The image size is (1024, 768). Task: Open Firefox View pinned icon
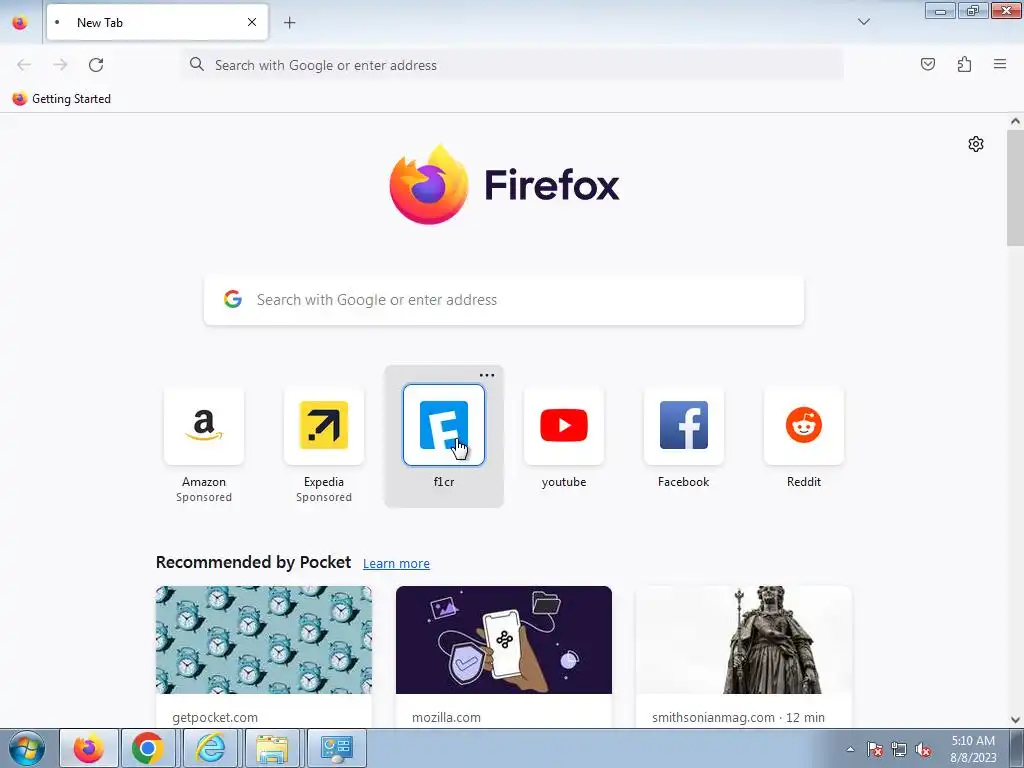[20, 22]
